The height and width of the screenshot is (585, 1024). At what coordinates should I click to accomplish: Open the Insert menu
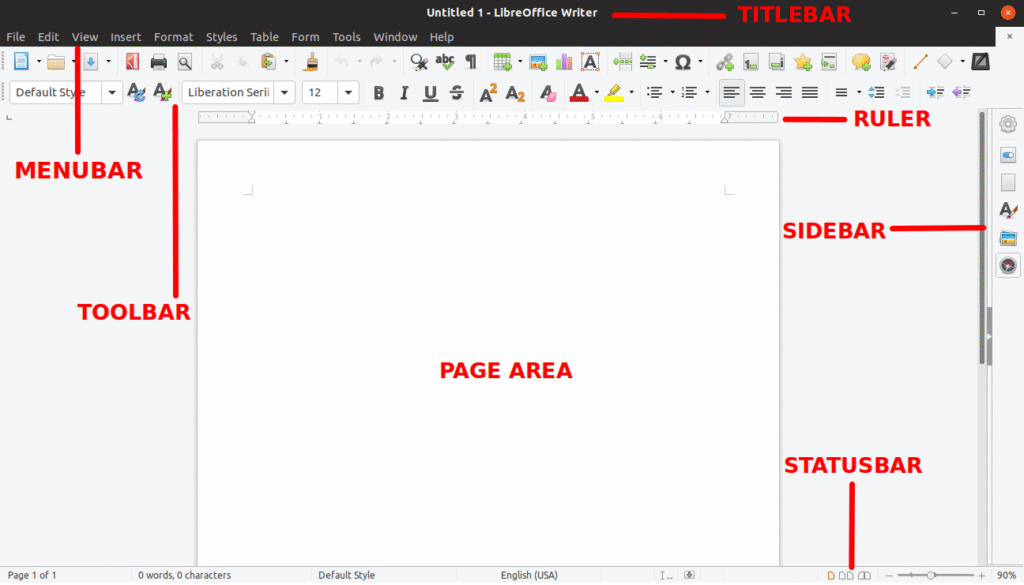point(125,37)
